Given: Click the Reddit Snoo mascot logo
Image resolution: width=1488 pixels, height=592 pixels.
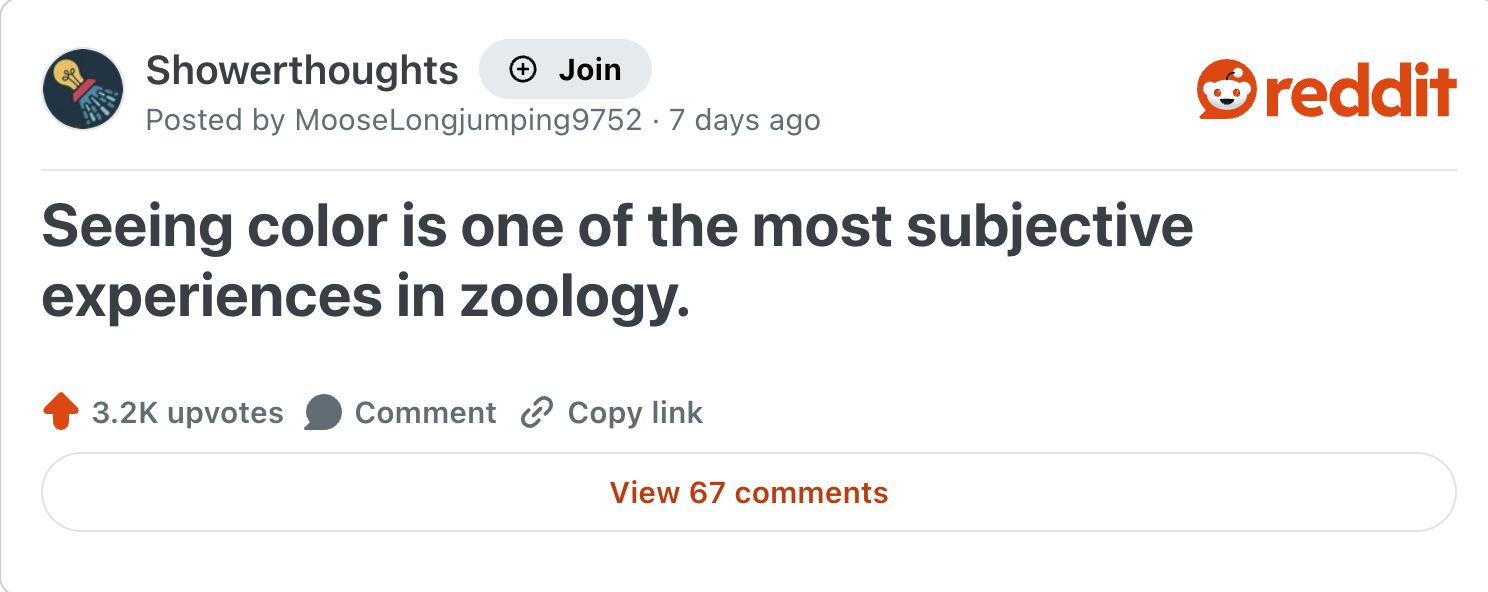Looking at the screenshot, I should click(1224, 91).
